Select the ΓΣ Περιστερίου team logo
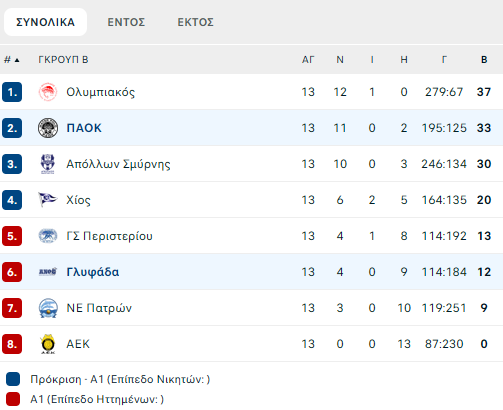Viewport: 503px width, 410px height. (x=48, y=236)
